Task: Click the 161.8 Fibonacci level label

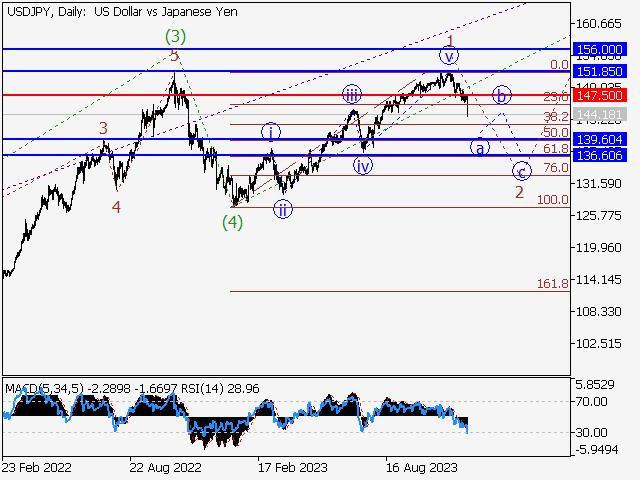Action: coord(553,283)
